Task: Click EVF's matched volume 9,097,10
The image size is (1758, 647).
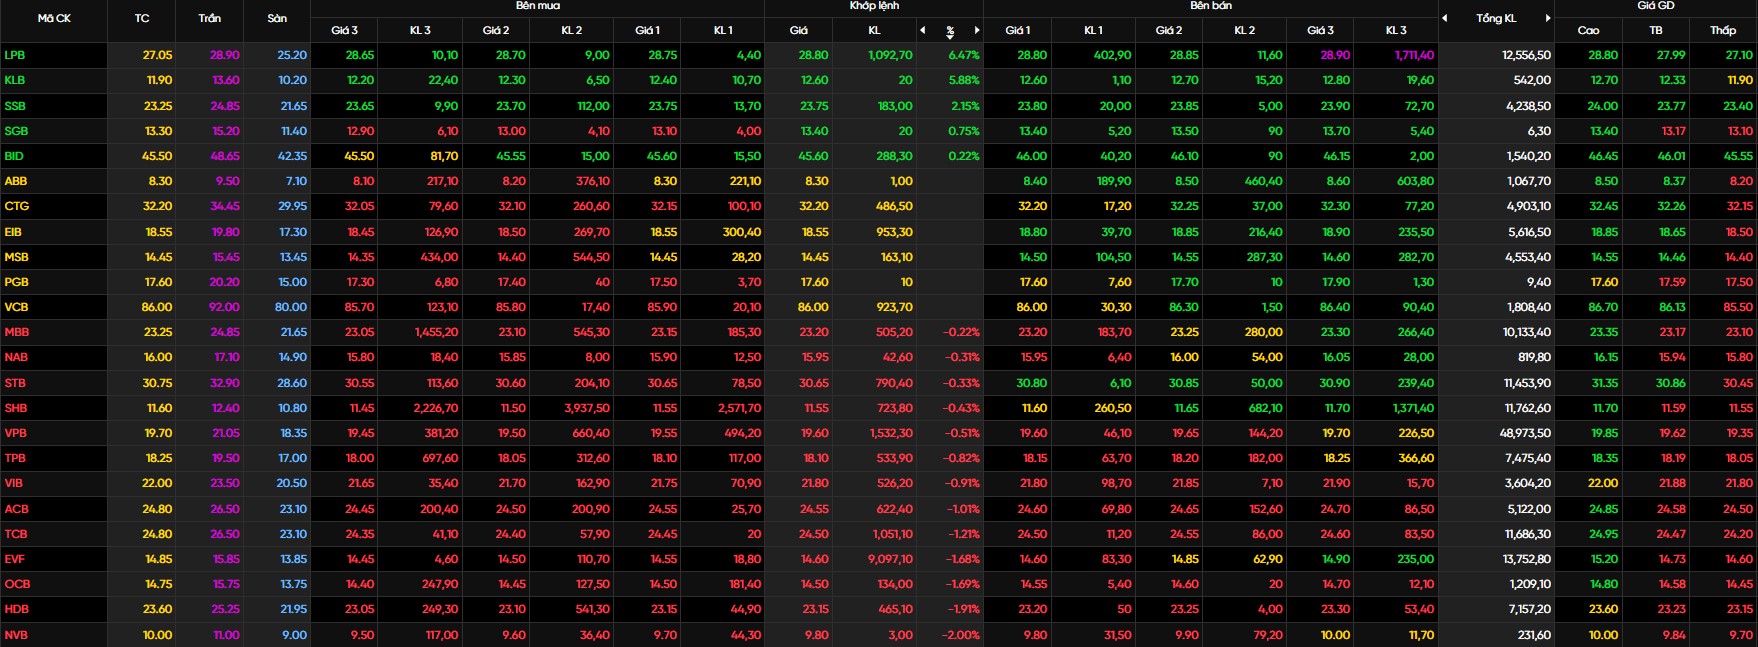Action: pyautogui.click(x=890, y=559)
